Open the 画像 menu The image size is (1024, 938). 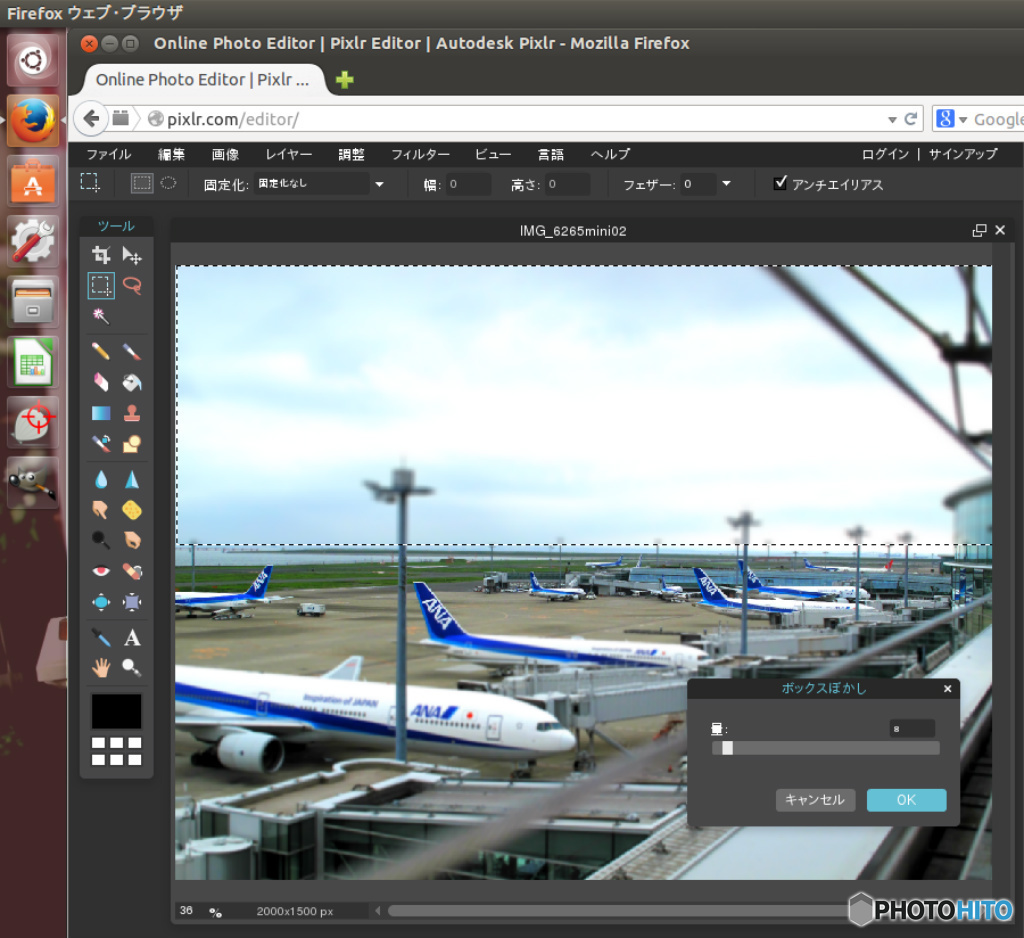point(225,154)
